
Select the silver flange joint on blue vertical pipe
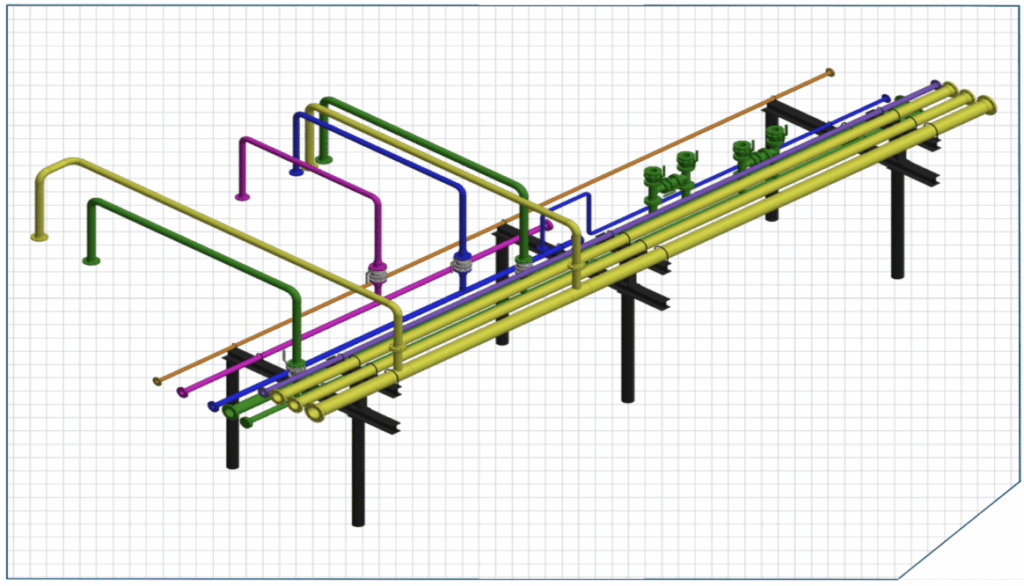pyautogui.click(x=461, y=264)
